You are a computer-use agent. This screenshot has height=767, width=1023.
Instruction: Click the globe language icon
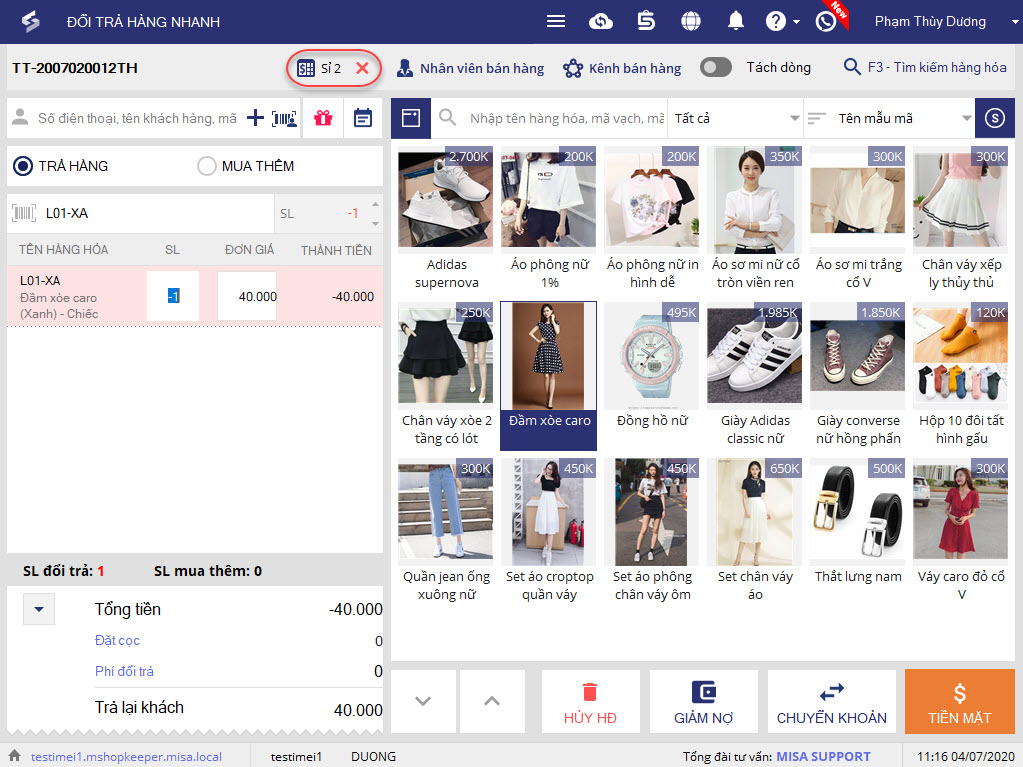[691, 21]
